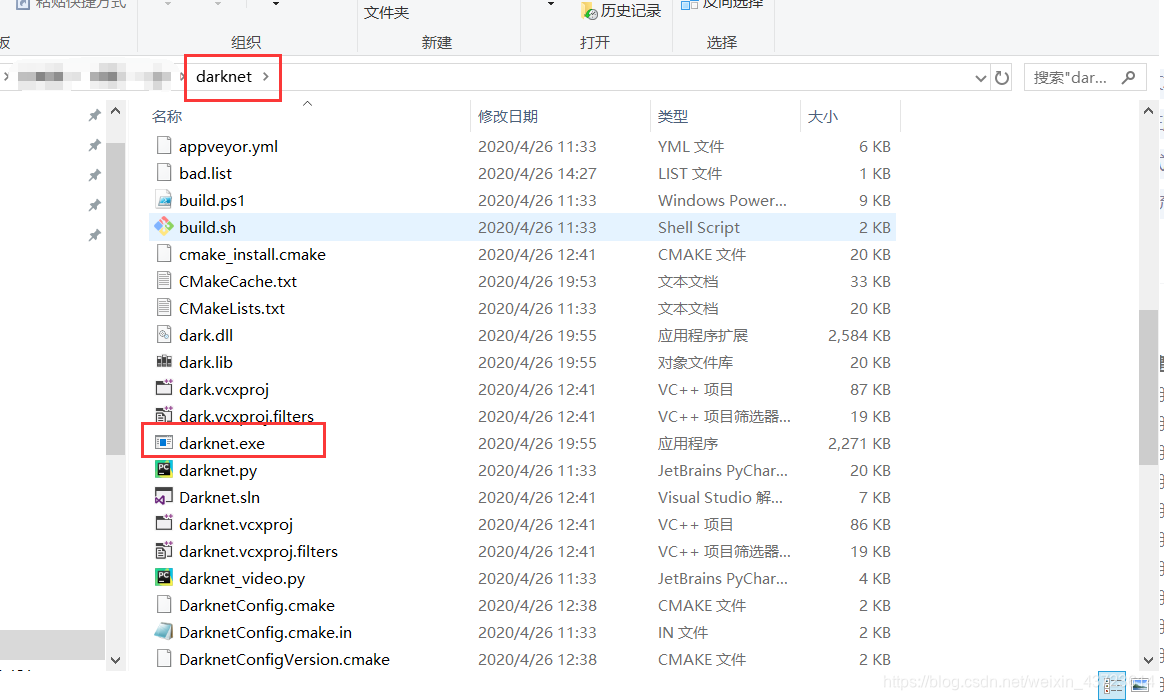1164x700 pixels.
Task: Click the file list scroll-down arrow
Action: click(1148, 660)
